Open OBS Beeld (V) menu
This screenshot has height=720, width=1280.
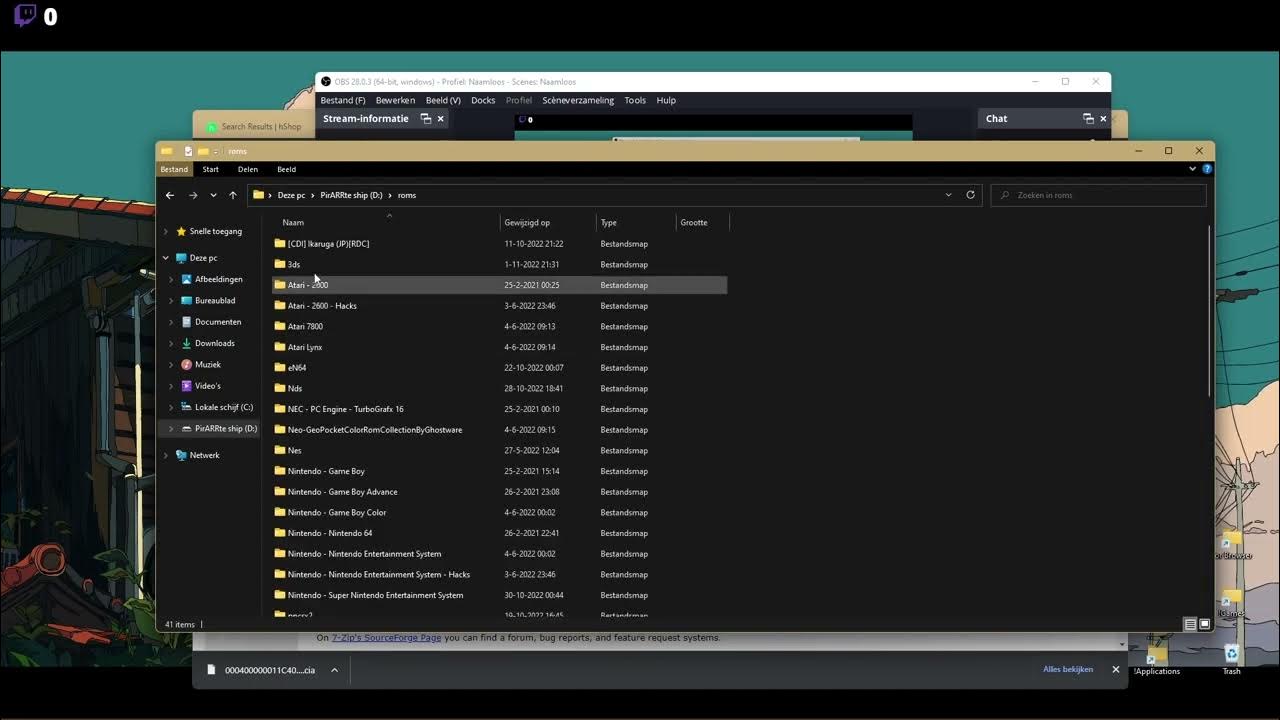443,100
